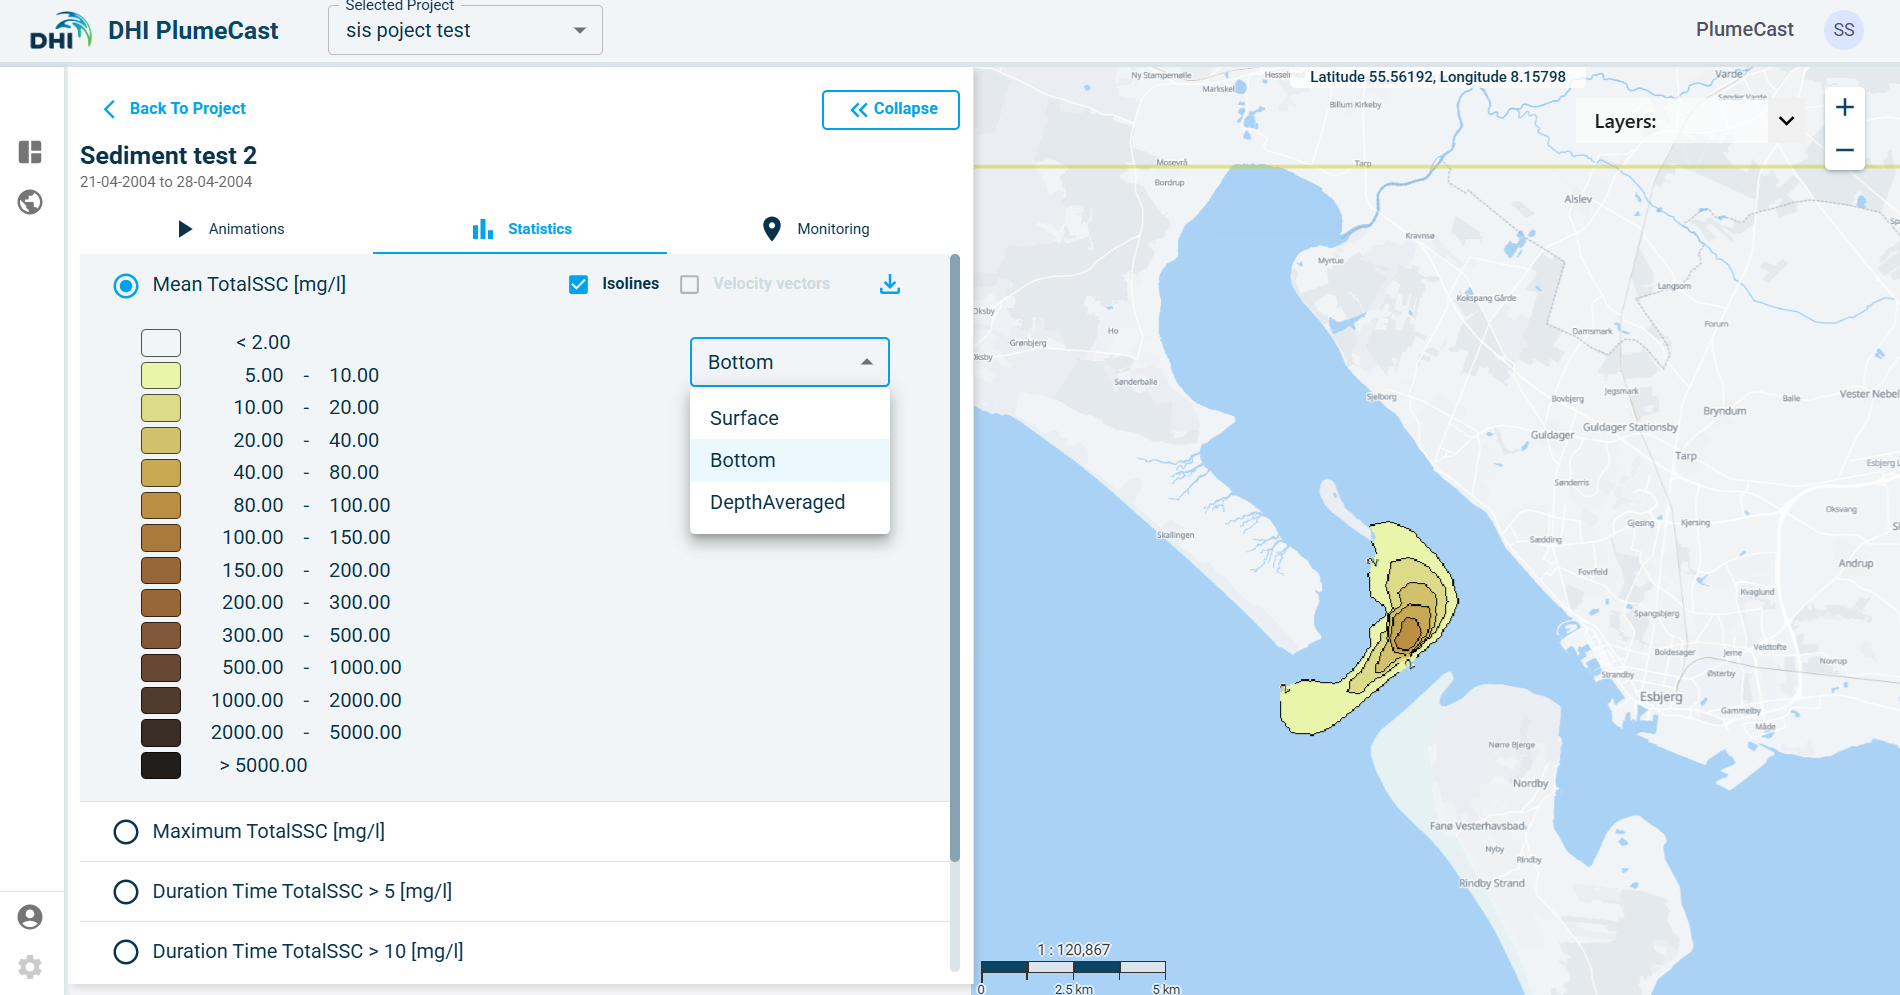Open the settings gear icon
This screenshot has height=995, width=1900.
pos(30,967)
